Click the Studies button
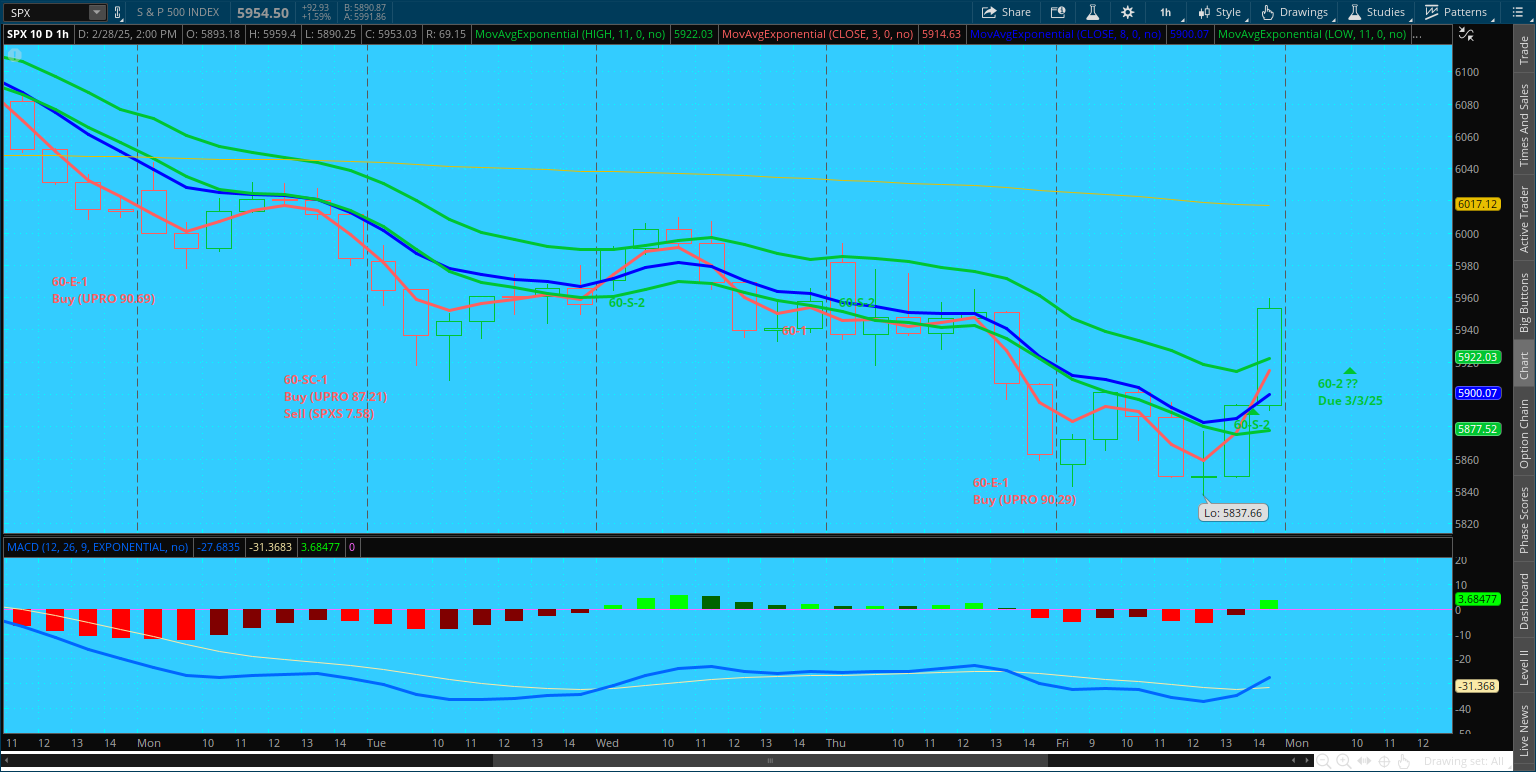 (x=1376, y=12)
